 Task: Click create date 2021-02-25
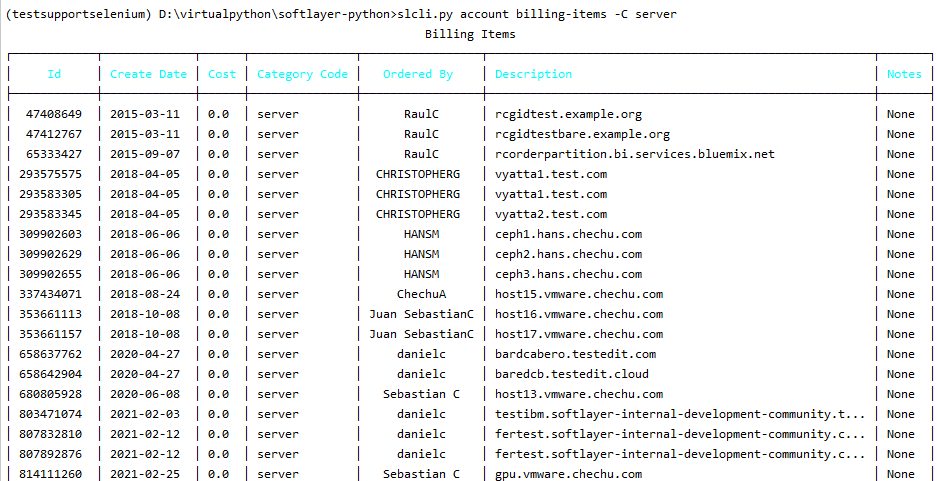click(145, 474)
